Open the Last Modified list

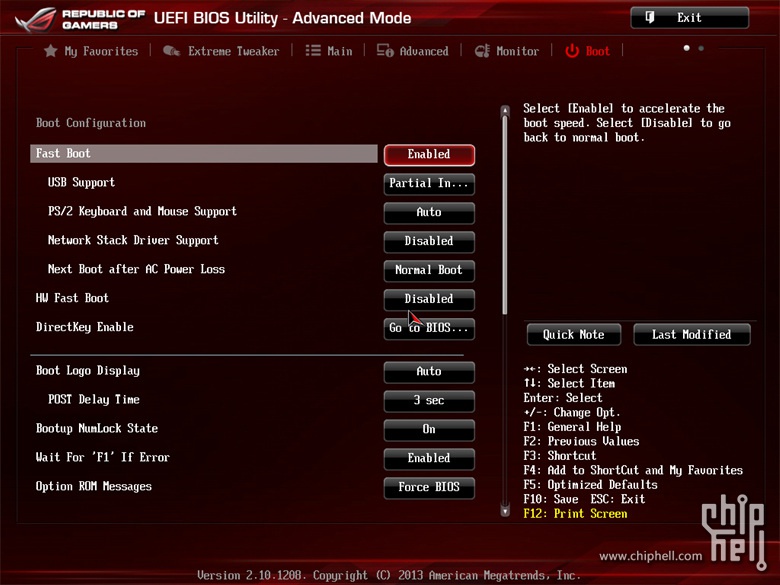point(691,334)
